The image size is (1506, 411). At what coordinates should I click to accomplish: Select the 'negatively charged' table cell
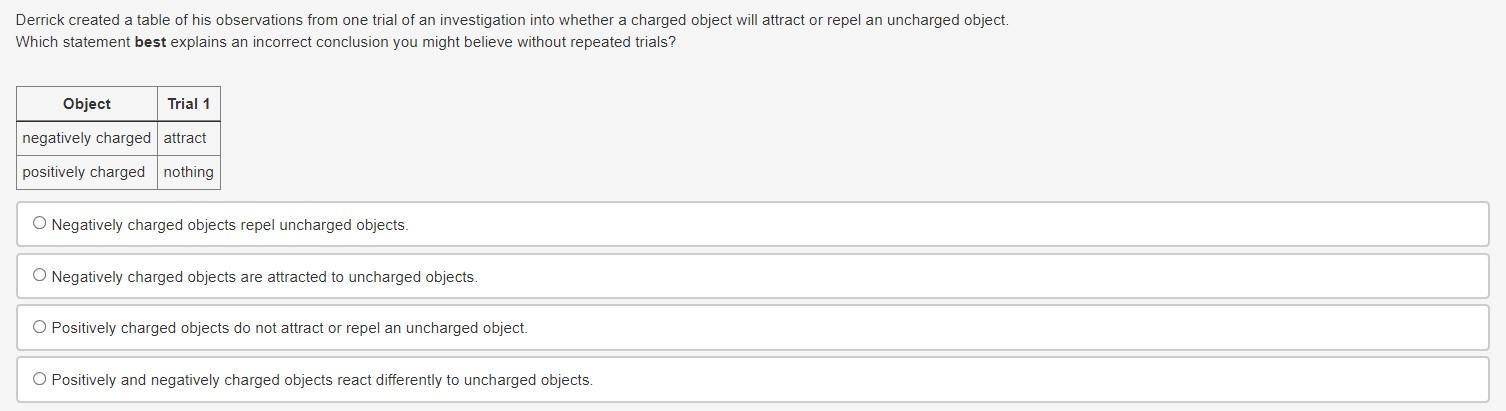click(87, 138)
